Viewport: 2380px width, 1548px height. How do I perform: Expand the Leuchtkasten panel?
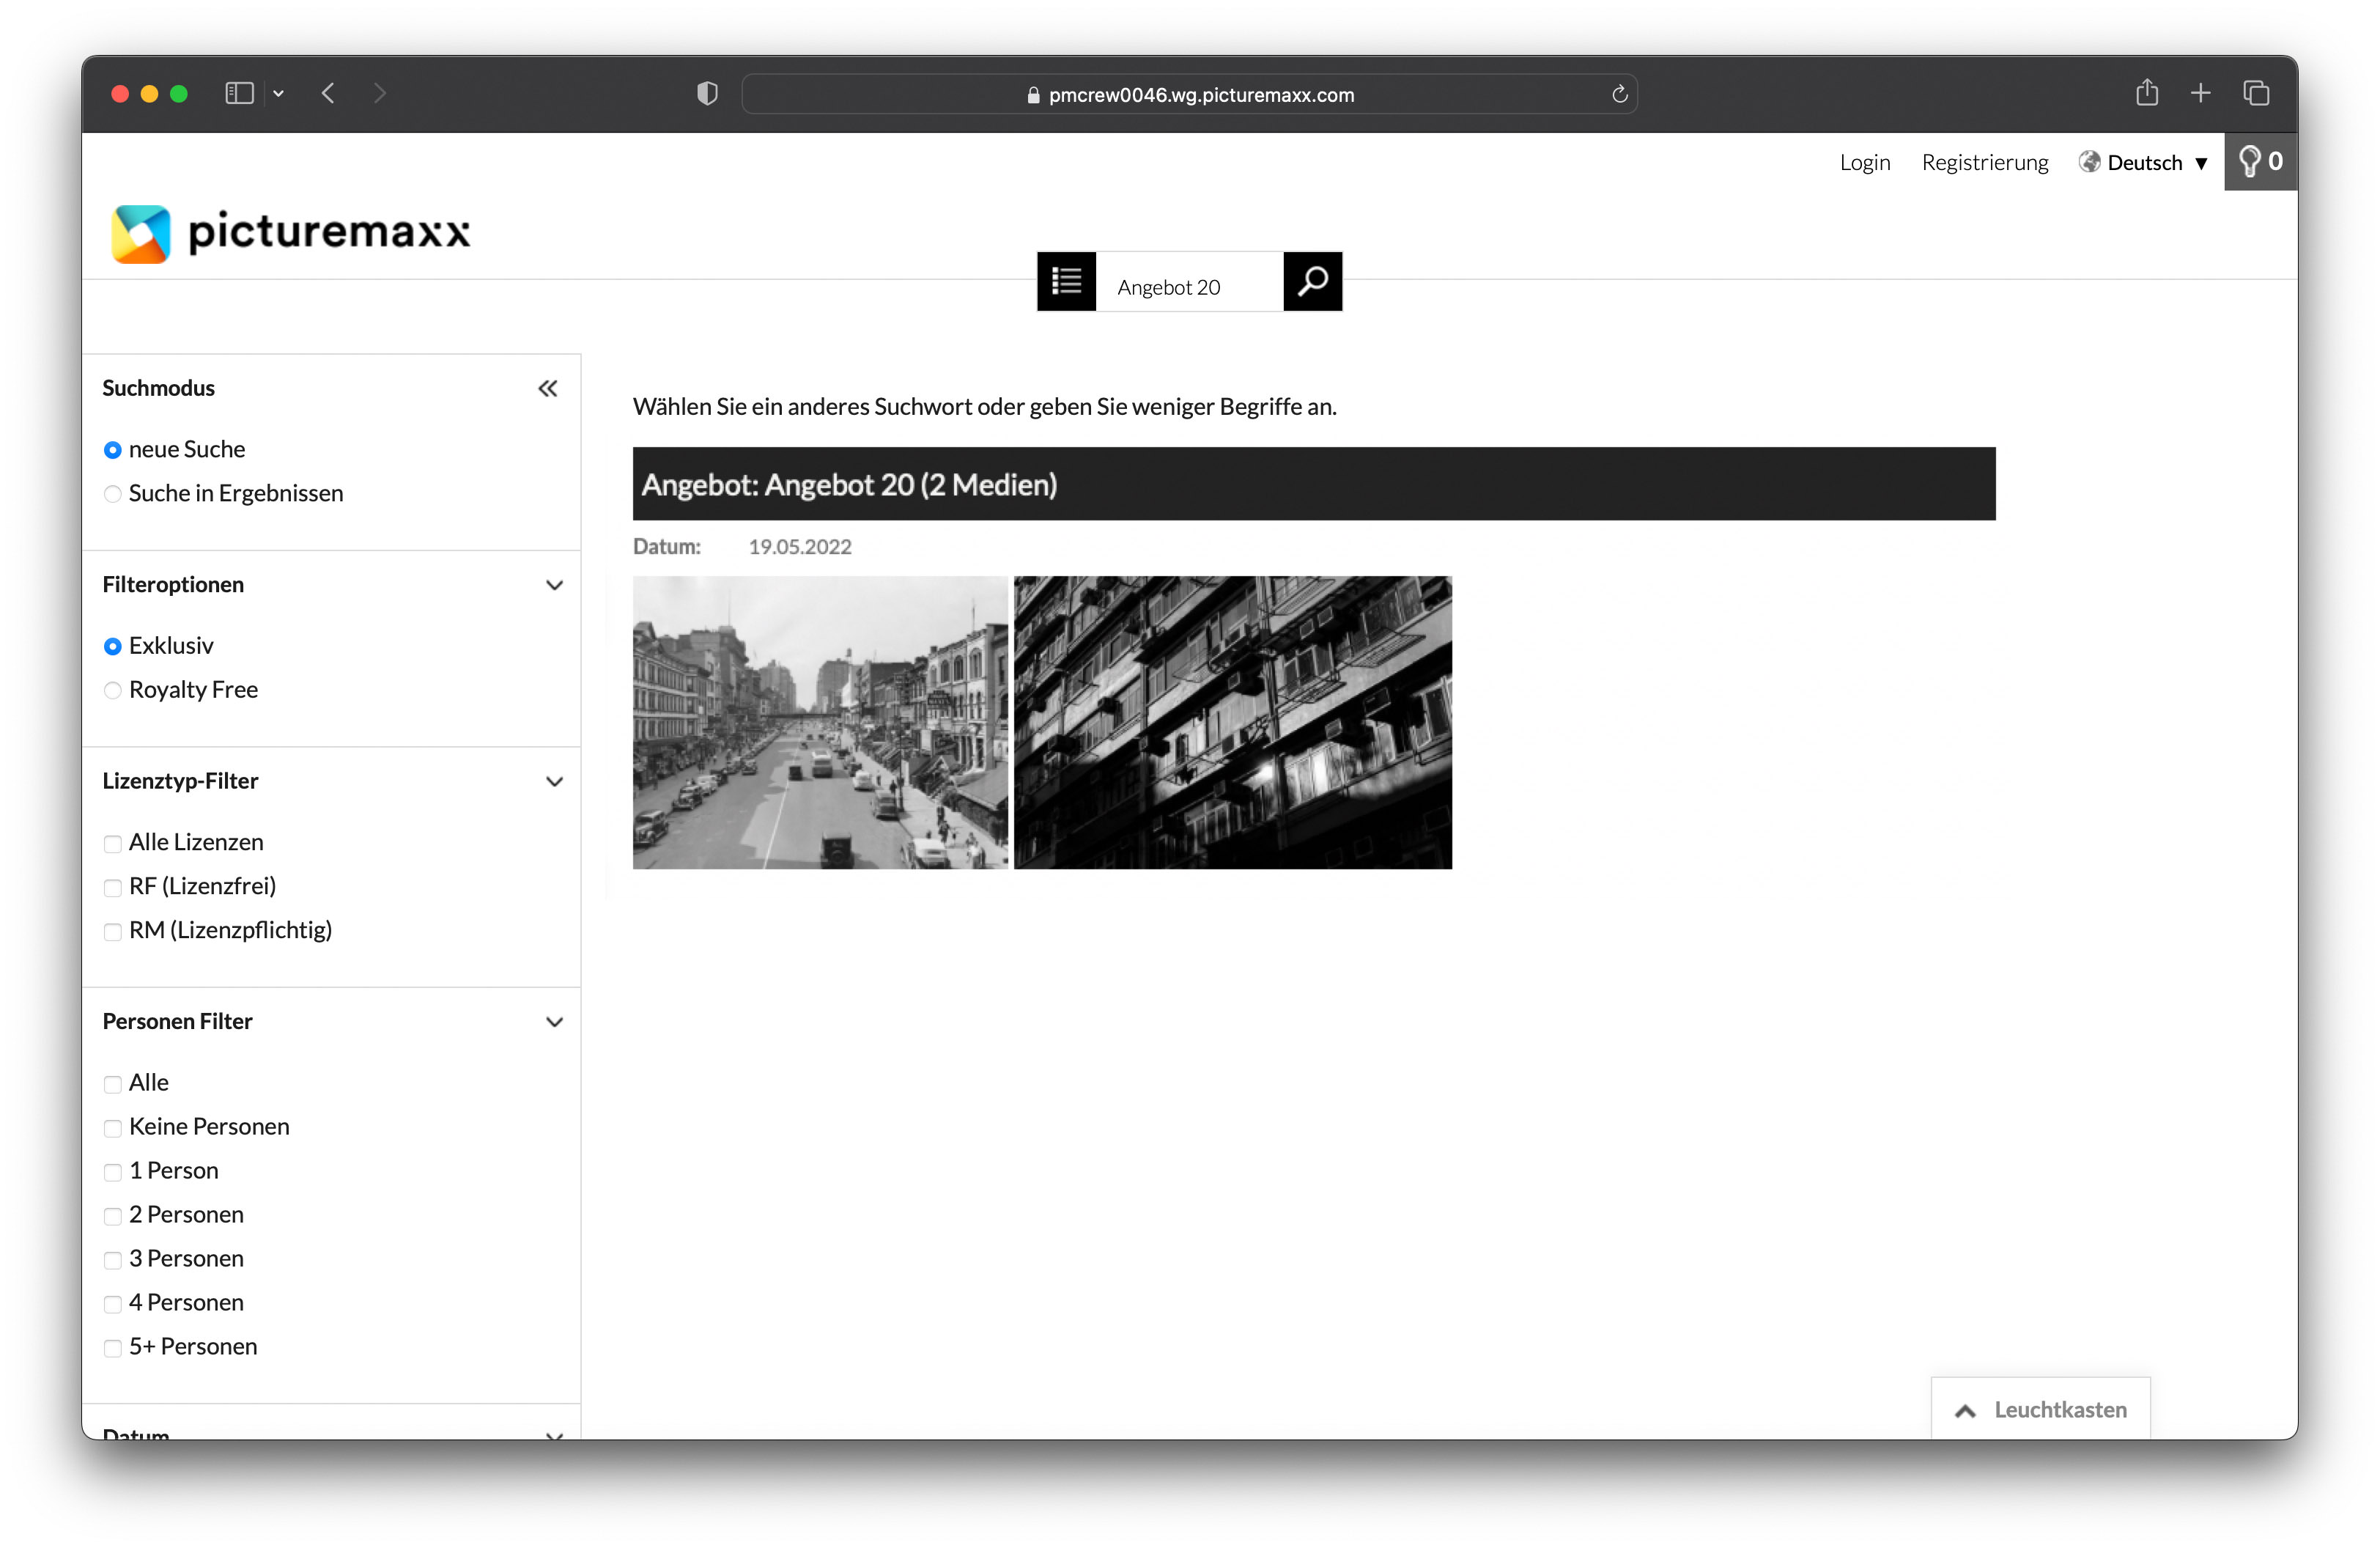(2040, 1409)
